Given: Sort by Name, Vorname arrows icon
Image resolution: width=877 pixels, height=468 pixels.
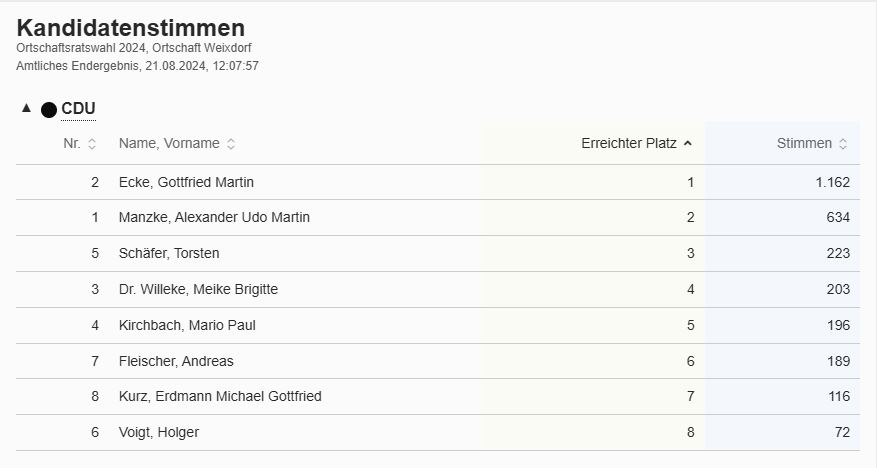Looking at the screenshot, I should click(230, 144).
